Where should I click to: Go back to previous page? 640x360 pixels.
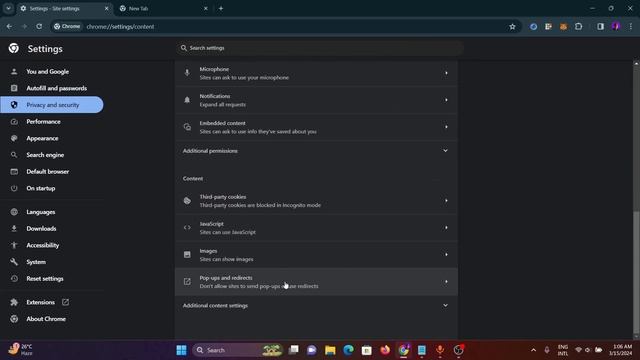point(9,27)
